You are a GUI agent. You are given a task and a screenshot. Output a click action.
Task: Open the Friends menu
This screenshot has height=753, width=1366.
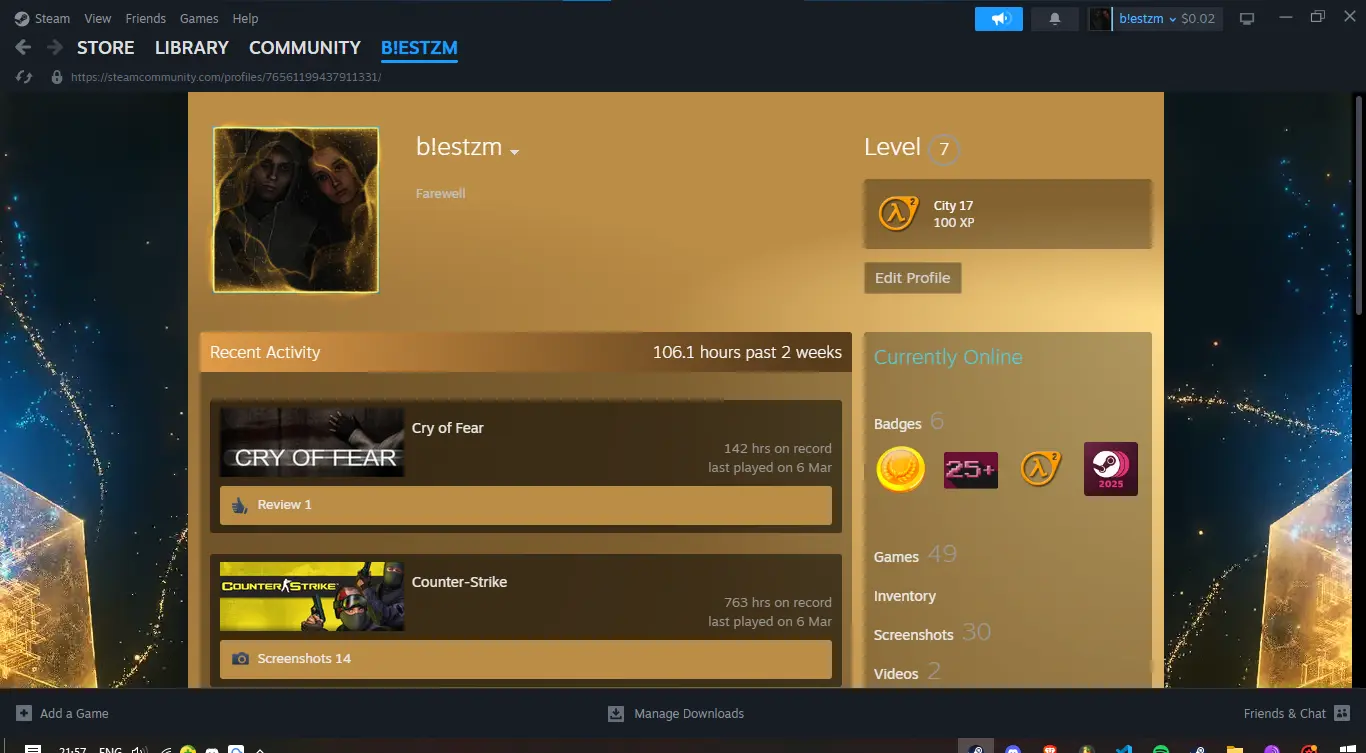pos(146,18)
